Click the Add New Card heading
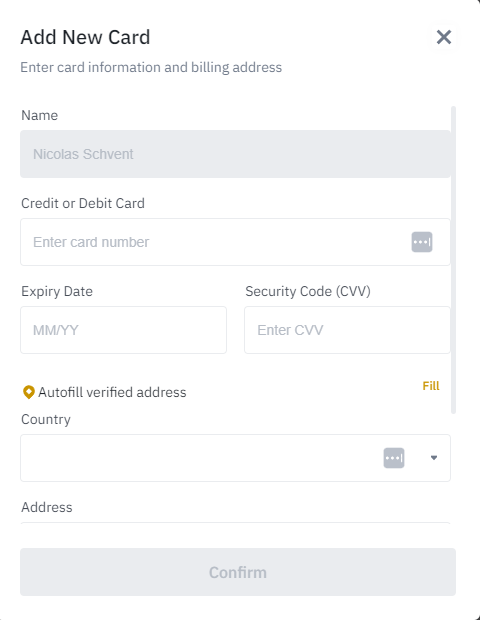The width and height of the screenshot is (480, 620). click(x=85, y=37)
